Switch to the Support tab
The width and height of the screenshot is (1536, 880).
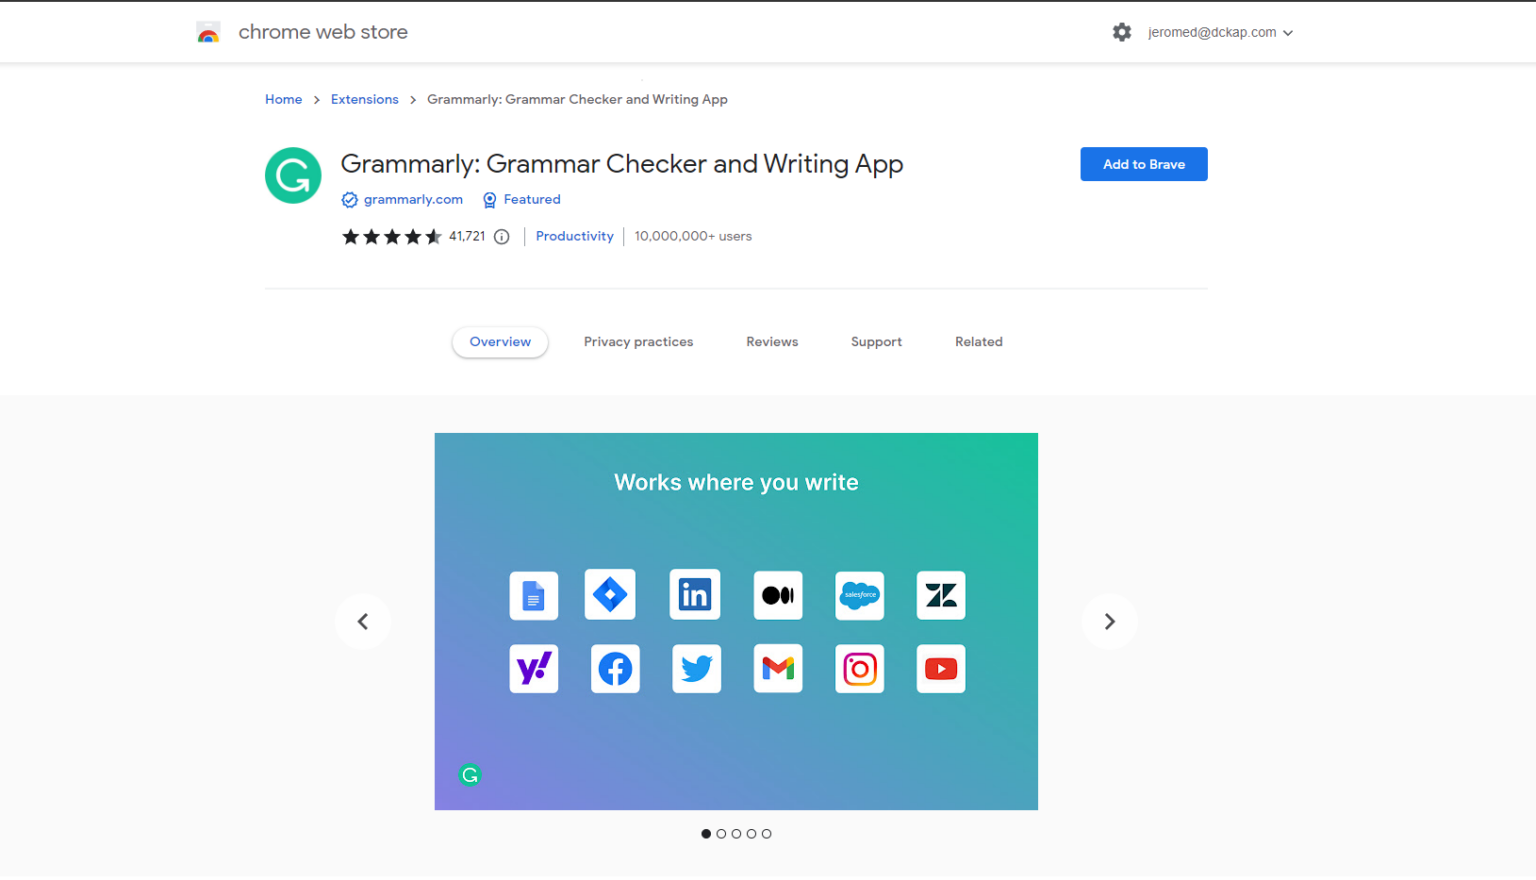tap(876, 342)
